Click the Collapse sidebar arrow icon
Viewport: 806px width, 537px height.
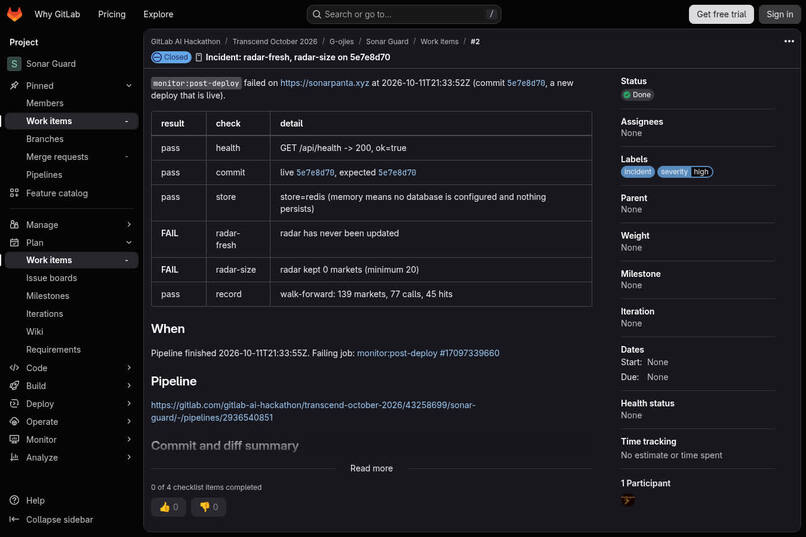[x=14, y=520]
